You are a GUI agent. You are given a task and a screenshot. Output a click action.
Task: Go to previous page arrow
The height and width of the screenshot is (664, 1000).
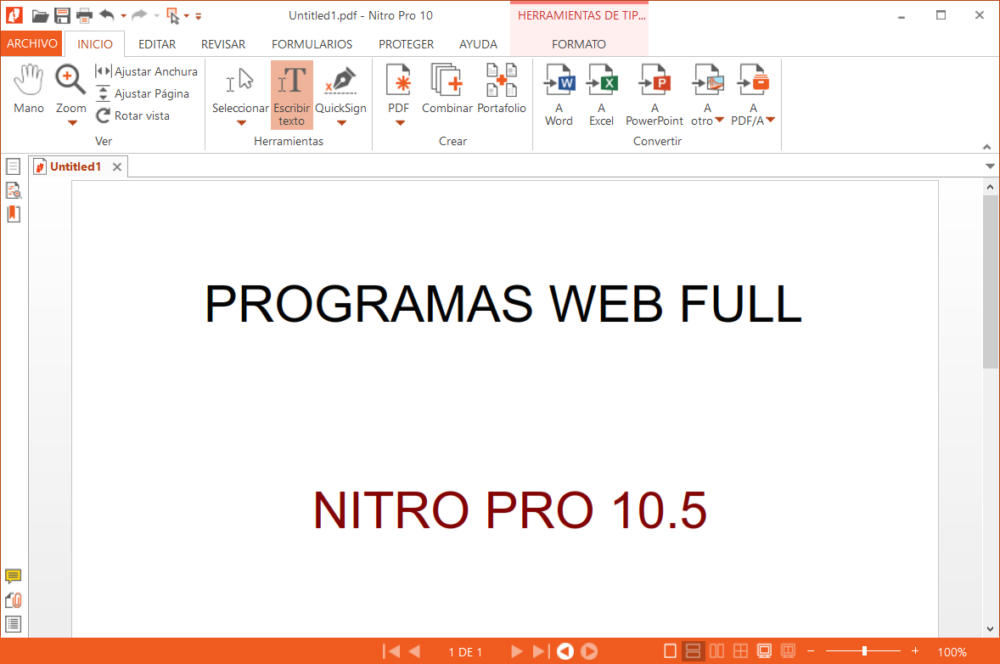click(x=415, y=651)
